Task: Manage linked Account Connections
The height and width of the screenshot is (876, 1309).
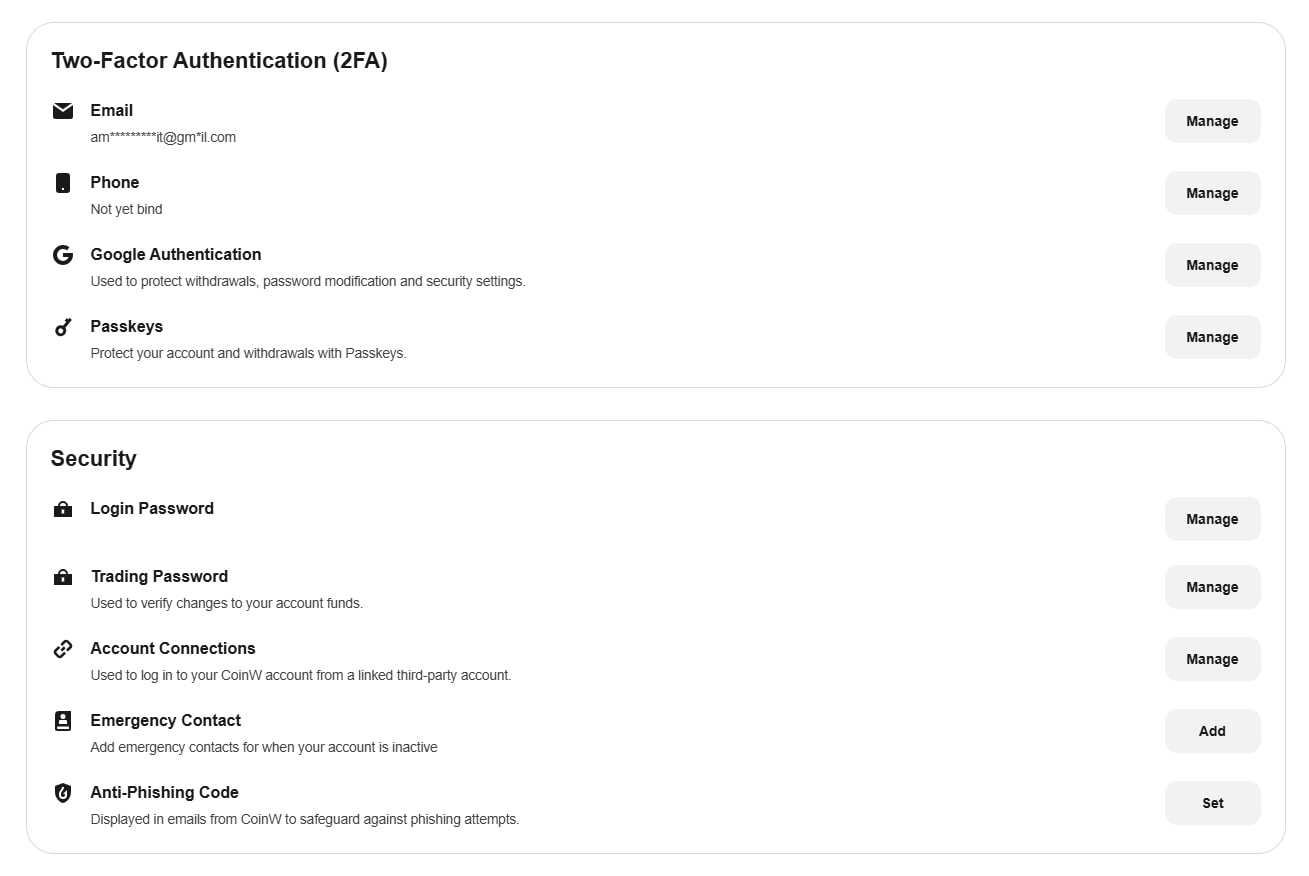Action: point(1212,659)
